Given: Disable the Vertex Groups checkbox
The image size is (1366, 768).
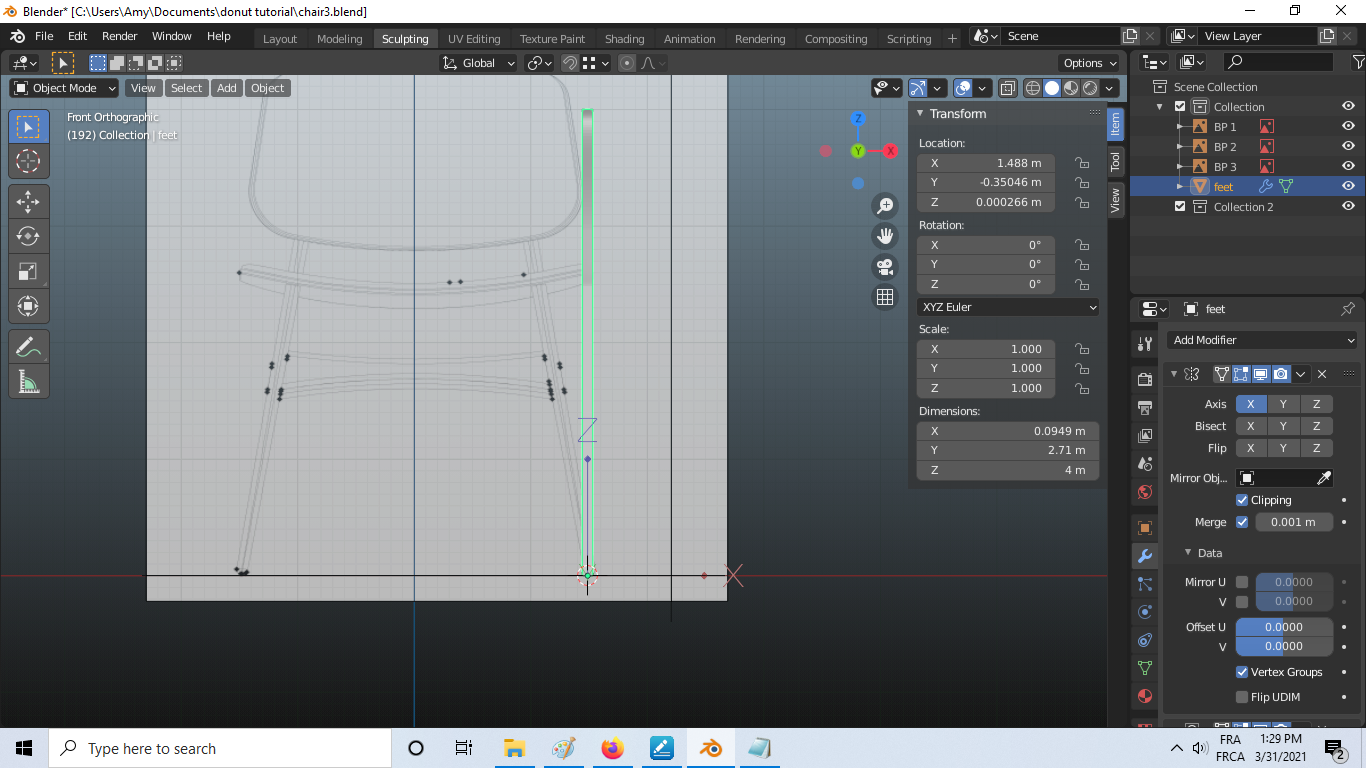Looking at the screenshot, I should pyautogui.click(x=1242, y=672).
